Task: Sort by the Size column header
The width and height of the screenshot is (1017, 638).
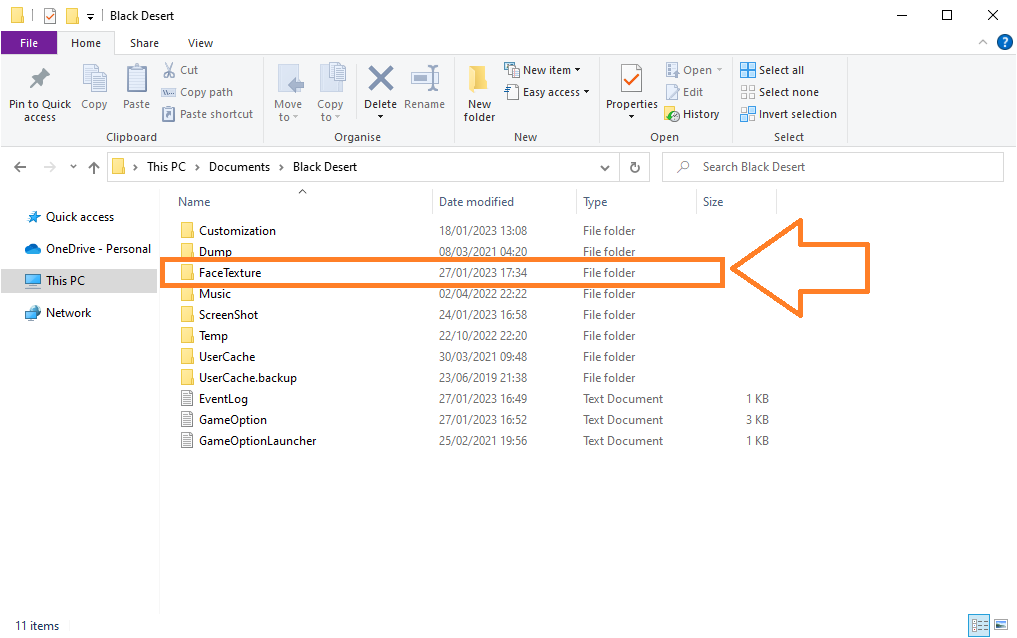Action: pyautogui.click(x=736, y=202)
